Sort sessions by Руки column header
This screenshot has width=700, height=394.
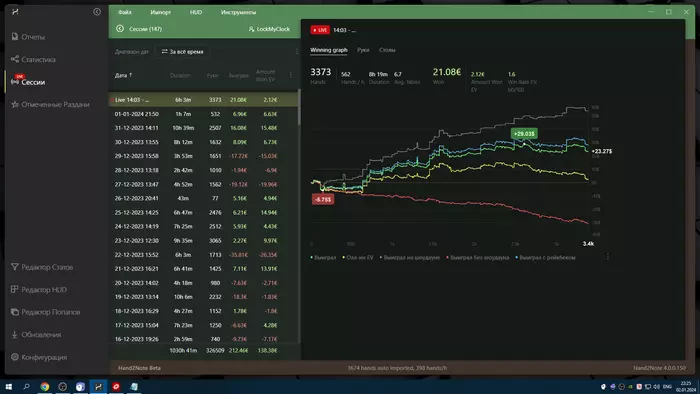point(212,75)
